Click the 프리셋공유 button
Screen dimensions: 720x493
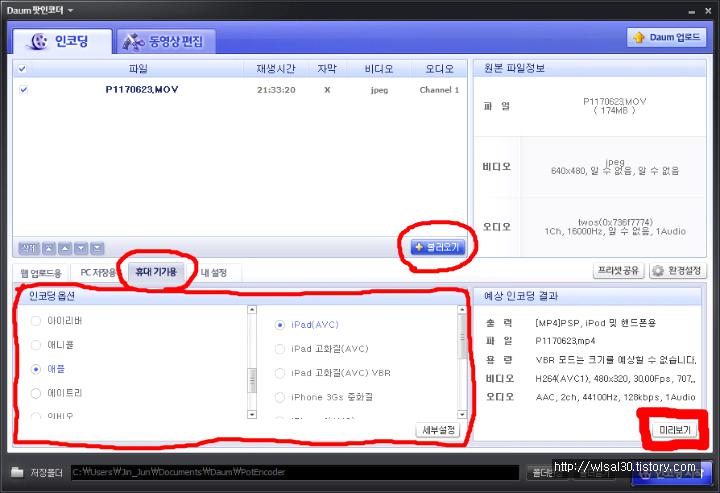tap(619, 270)
